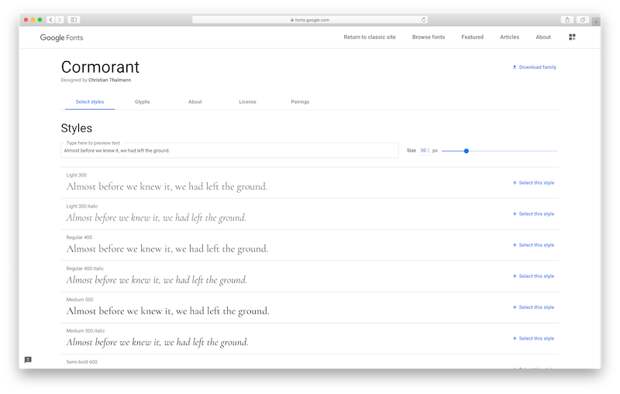The image size is (620, 394).
Task: Click the Semi-bold 600 style label
Action: pyautogui.click(x=81, y=362)
